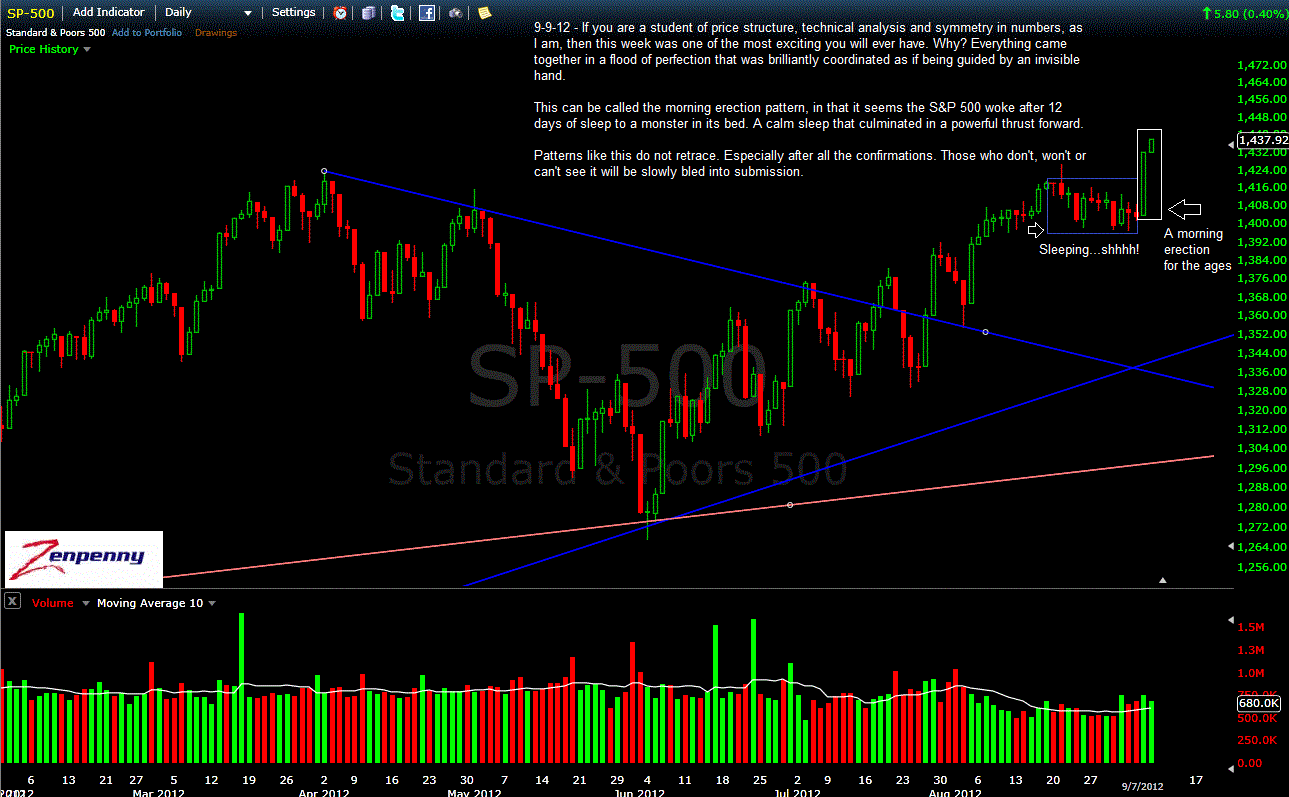Viewport: 1289px width, 797px height.
Task: Click the small up triangle above volume pane
Action: (x=1162, y=580)
